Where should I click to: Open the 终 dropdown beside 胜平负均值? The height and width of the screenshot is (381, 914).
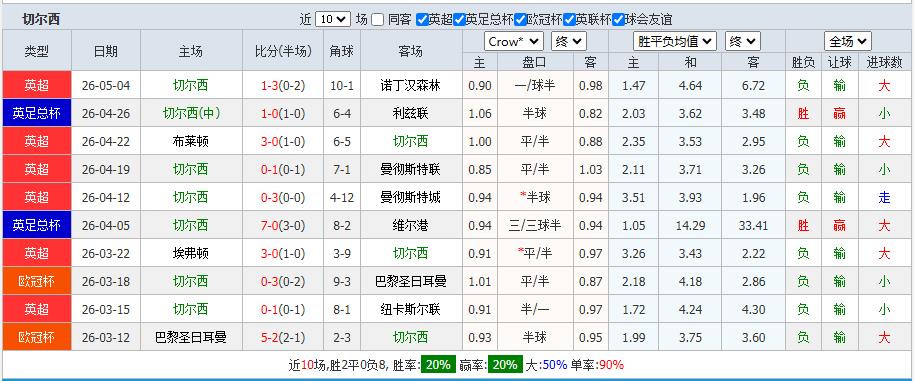tap(743, 41)
